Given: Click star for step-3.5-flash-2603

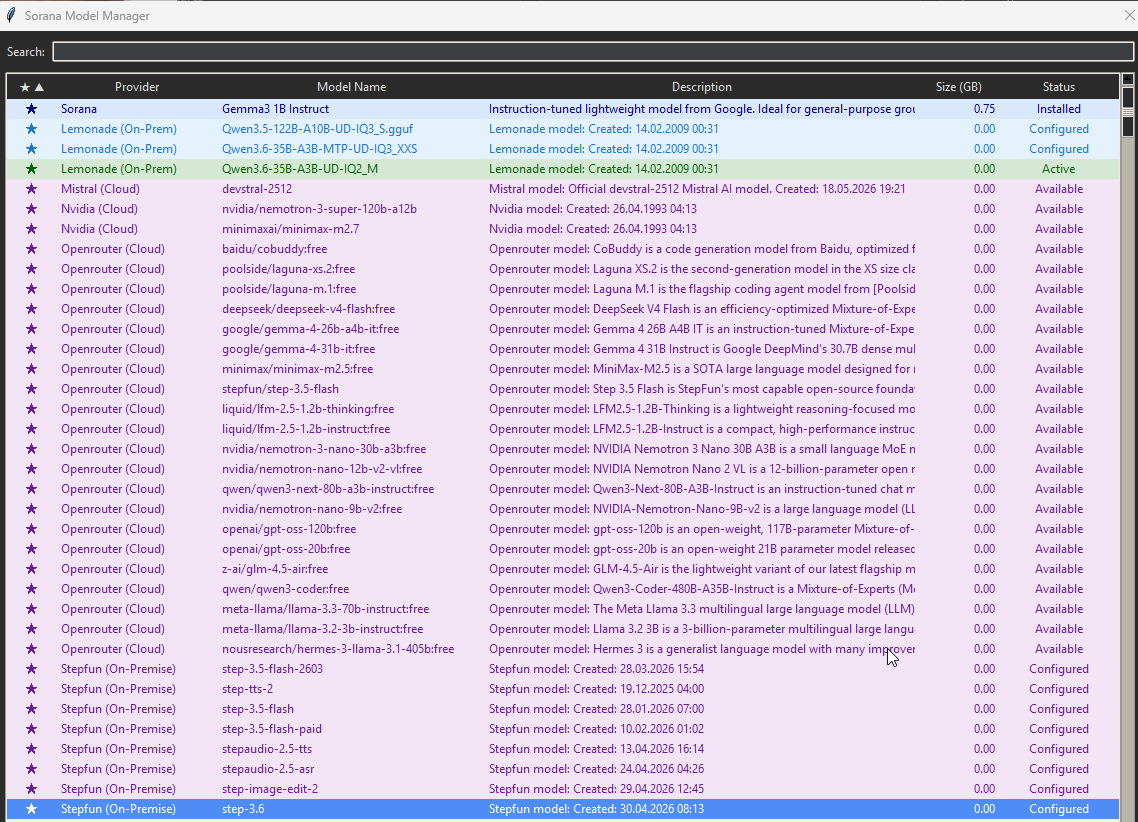Looking at the screenshot, I should (31, 669).
